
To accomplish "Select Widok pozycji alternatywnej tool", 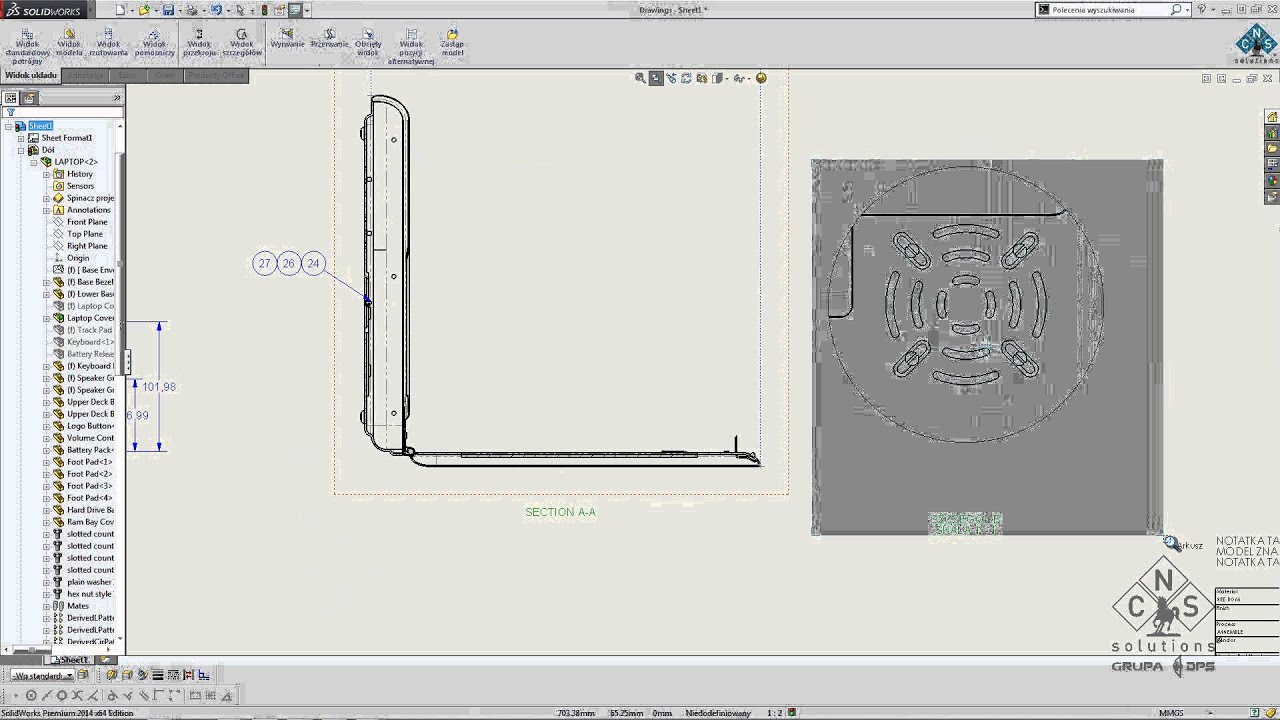I will tap(411, 46).
